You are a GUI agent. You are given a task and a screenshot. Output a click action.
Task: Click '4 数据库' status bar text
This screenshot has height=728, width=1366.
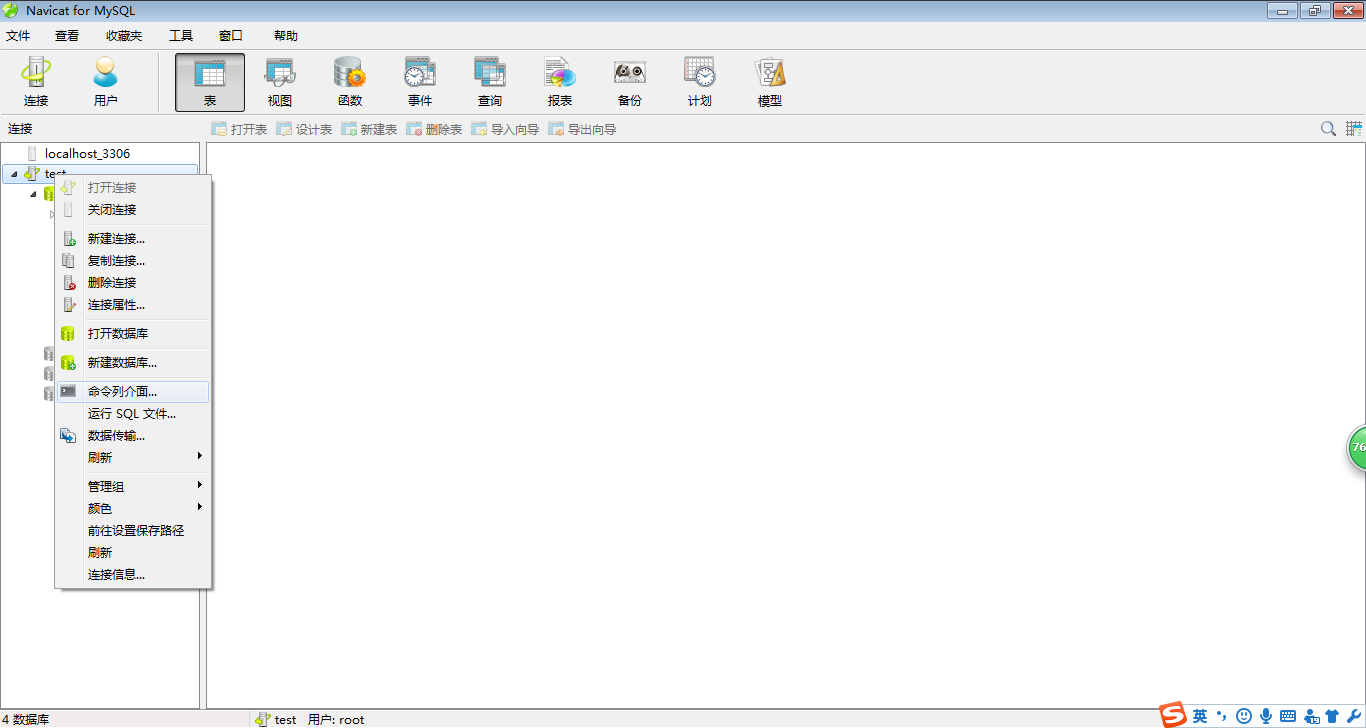(x=25, y=720)
